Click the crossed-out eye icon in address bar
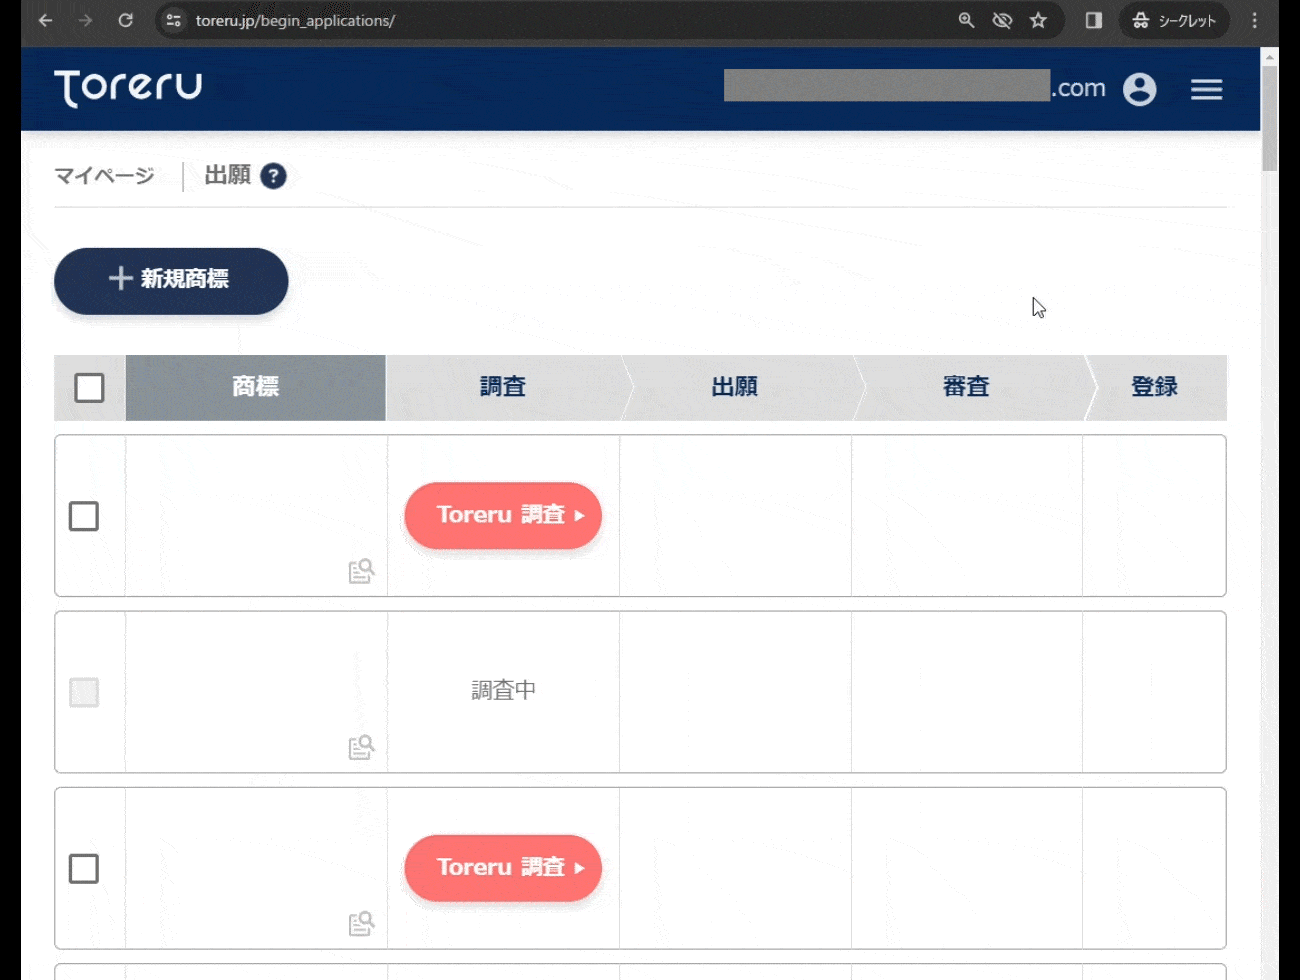The height and width of the screenshot is (980, 1300). (1002, 20)
